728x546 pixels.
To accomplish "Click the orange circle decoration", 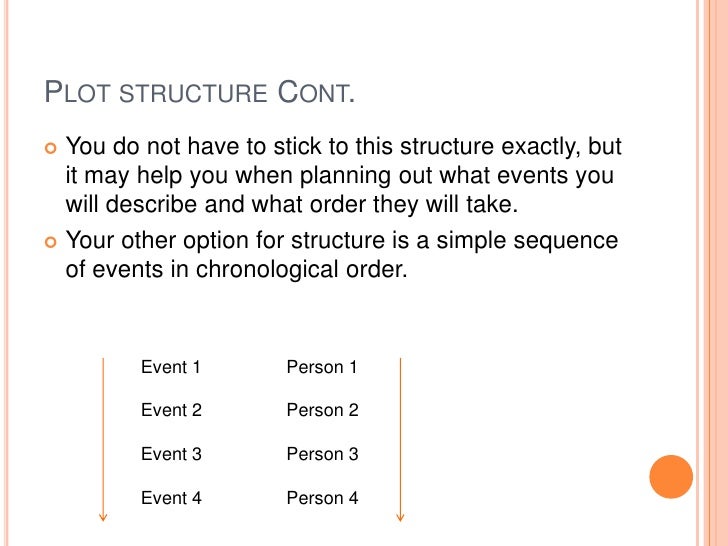I will click(x=671, y=477).
